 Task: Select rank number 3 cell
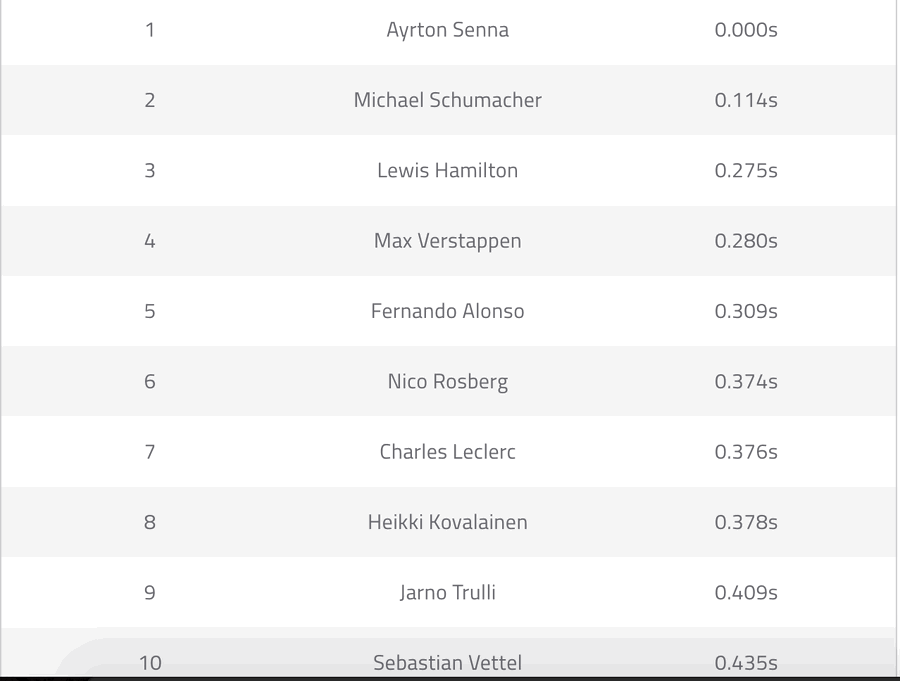pyautogui.click(x=150, y=170)
